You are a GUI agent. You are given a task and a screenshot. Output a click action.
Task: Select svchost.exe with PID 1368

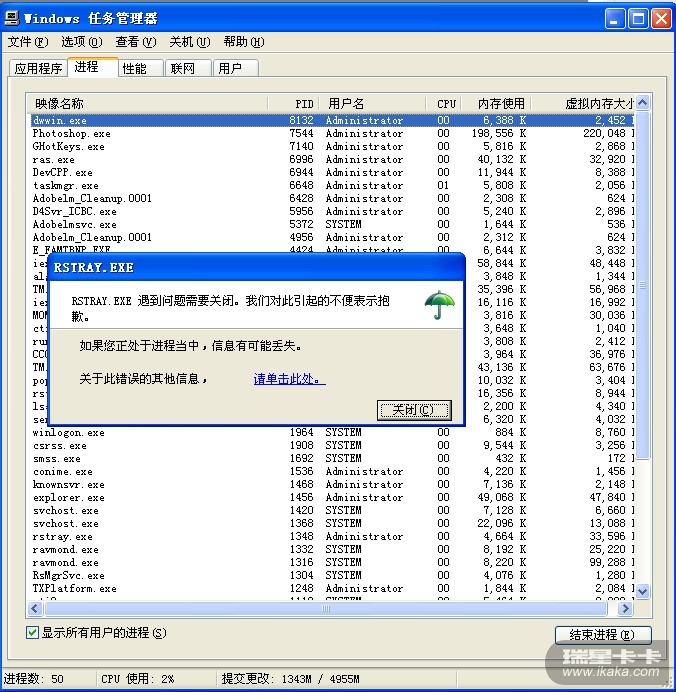(332, 524)
